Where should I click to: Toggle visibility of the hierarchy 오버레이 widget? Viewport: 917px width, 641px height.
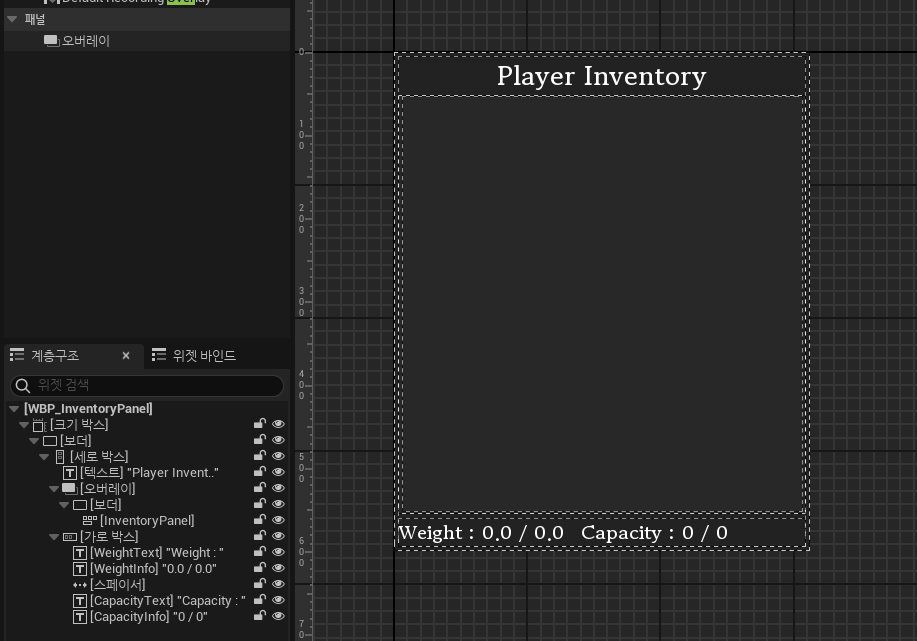tap(278, 488)
